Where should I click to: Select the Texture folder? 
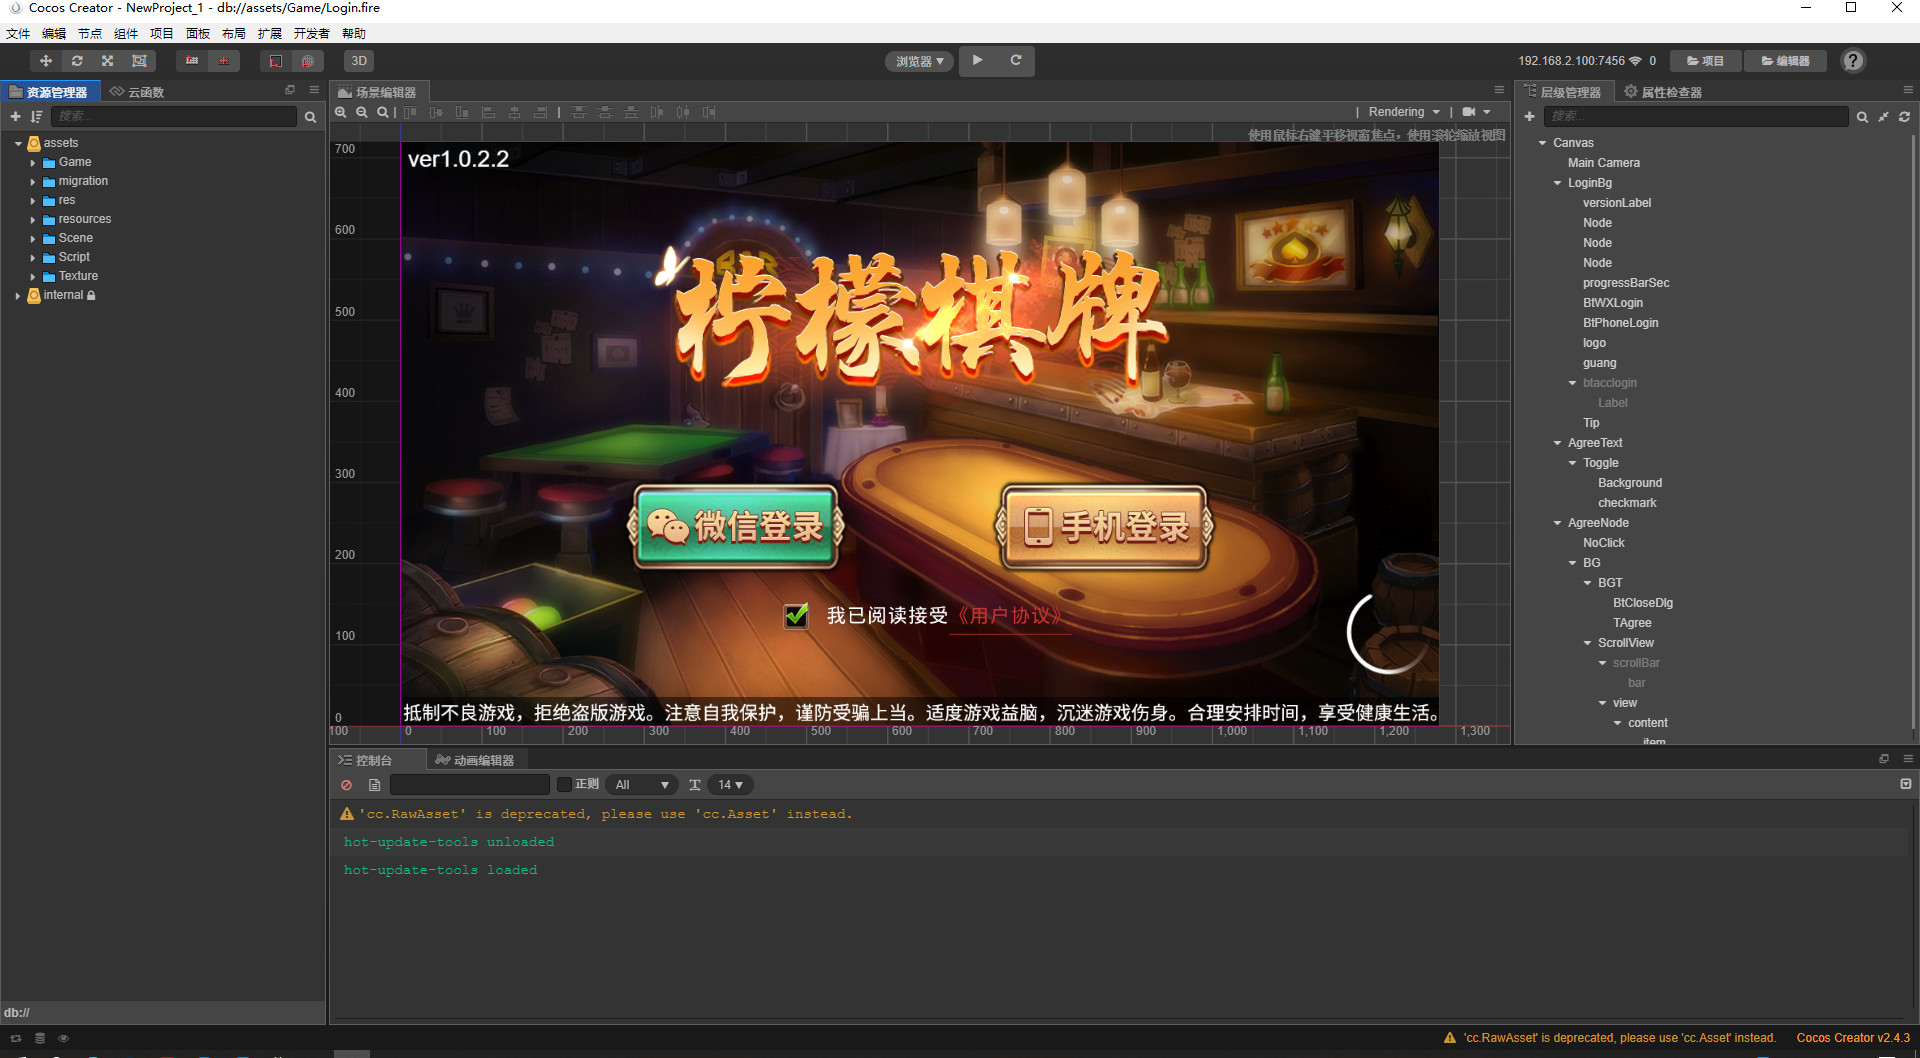(x=78, y=276)
